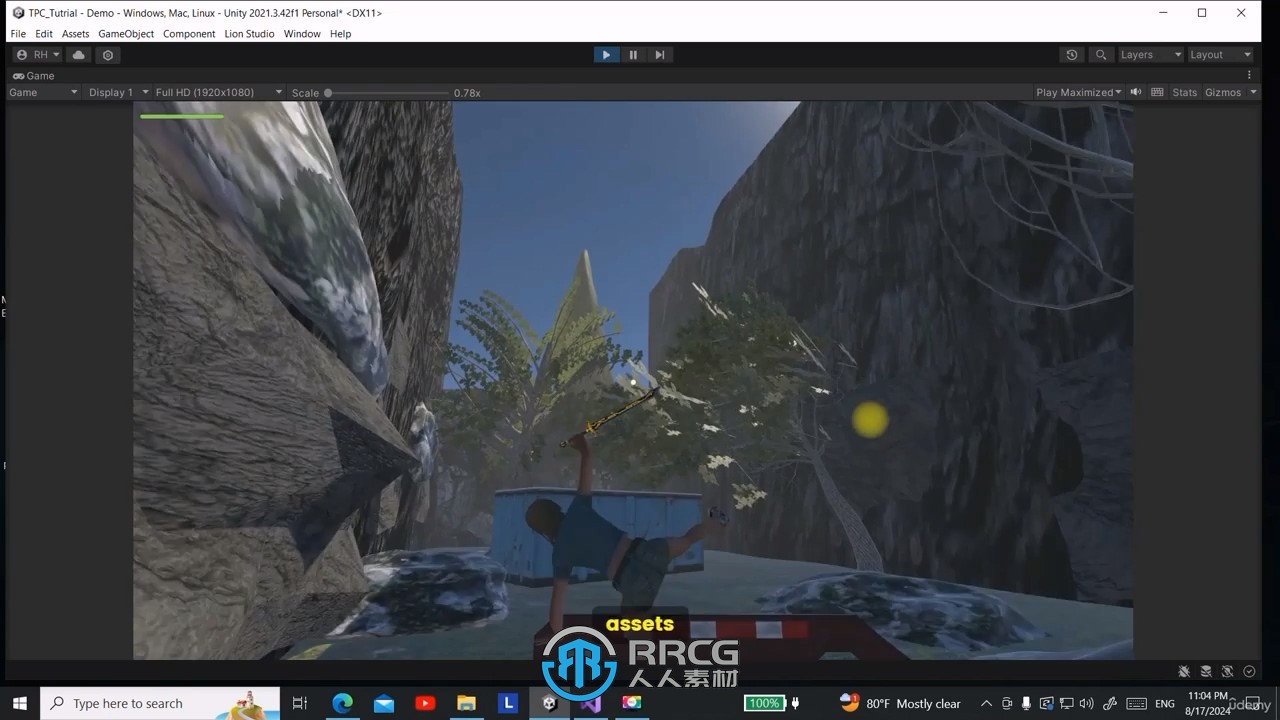1280x720 pixels.
Task: Open the GameObject menu
Action: 126,34
